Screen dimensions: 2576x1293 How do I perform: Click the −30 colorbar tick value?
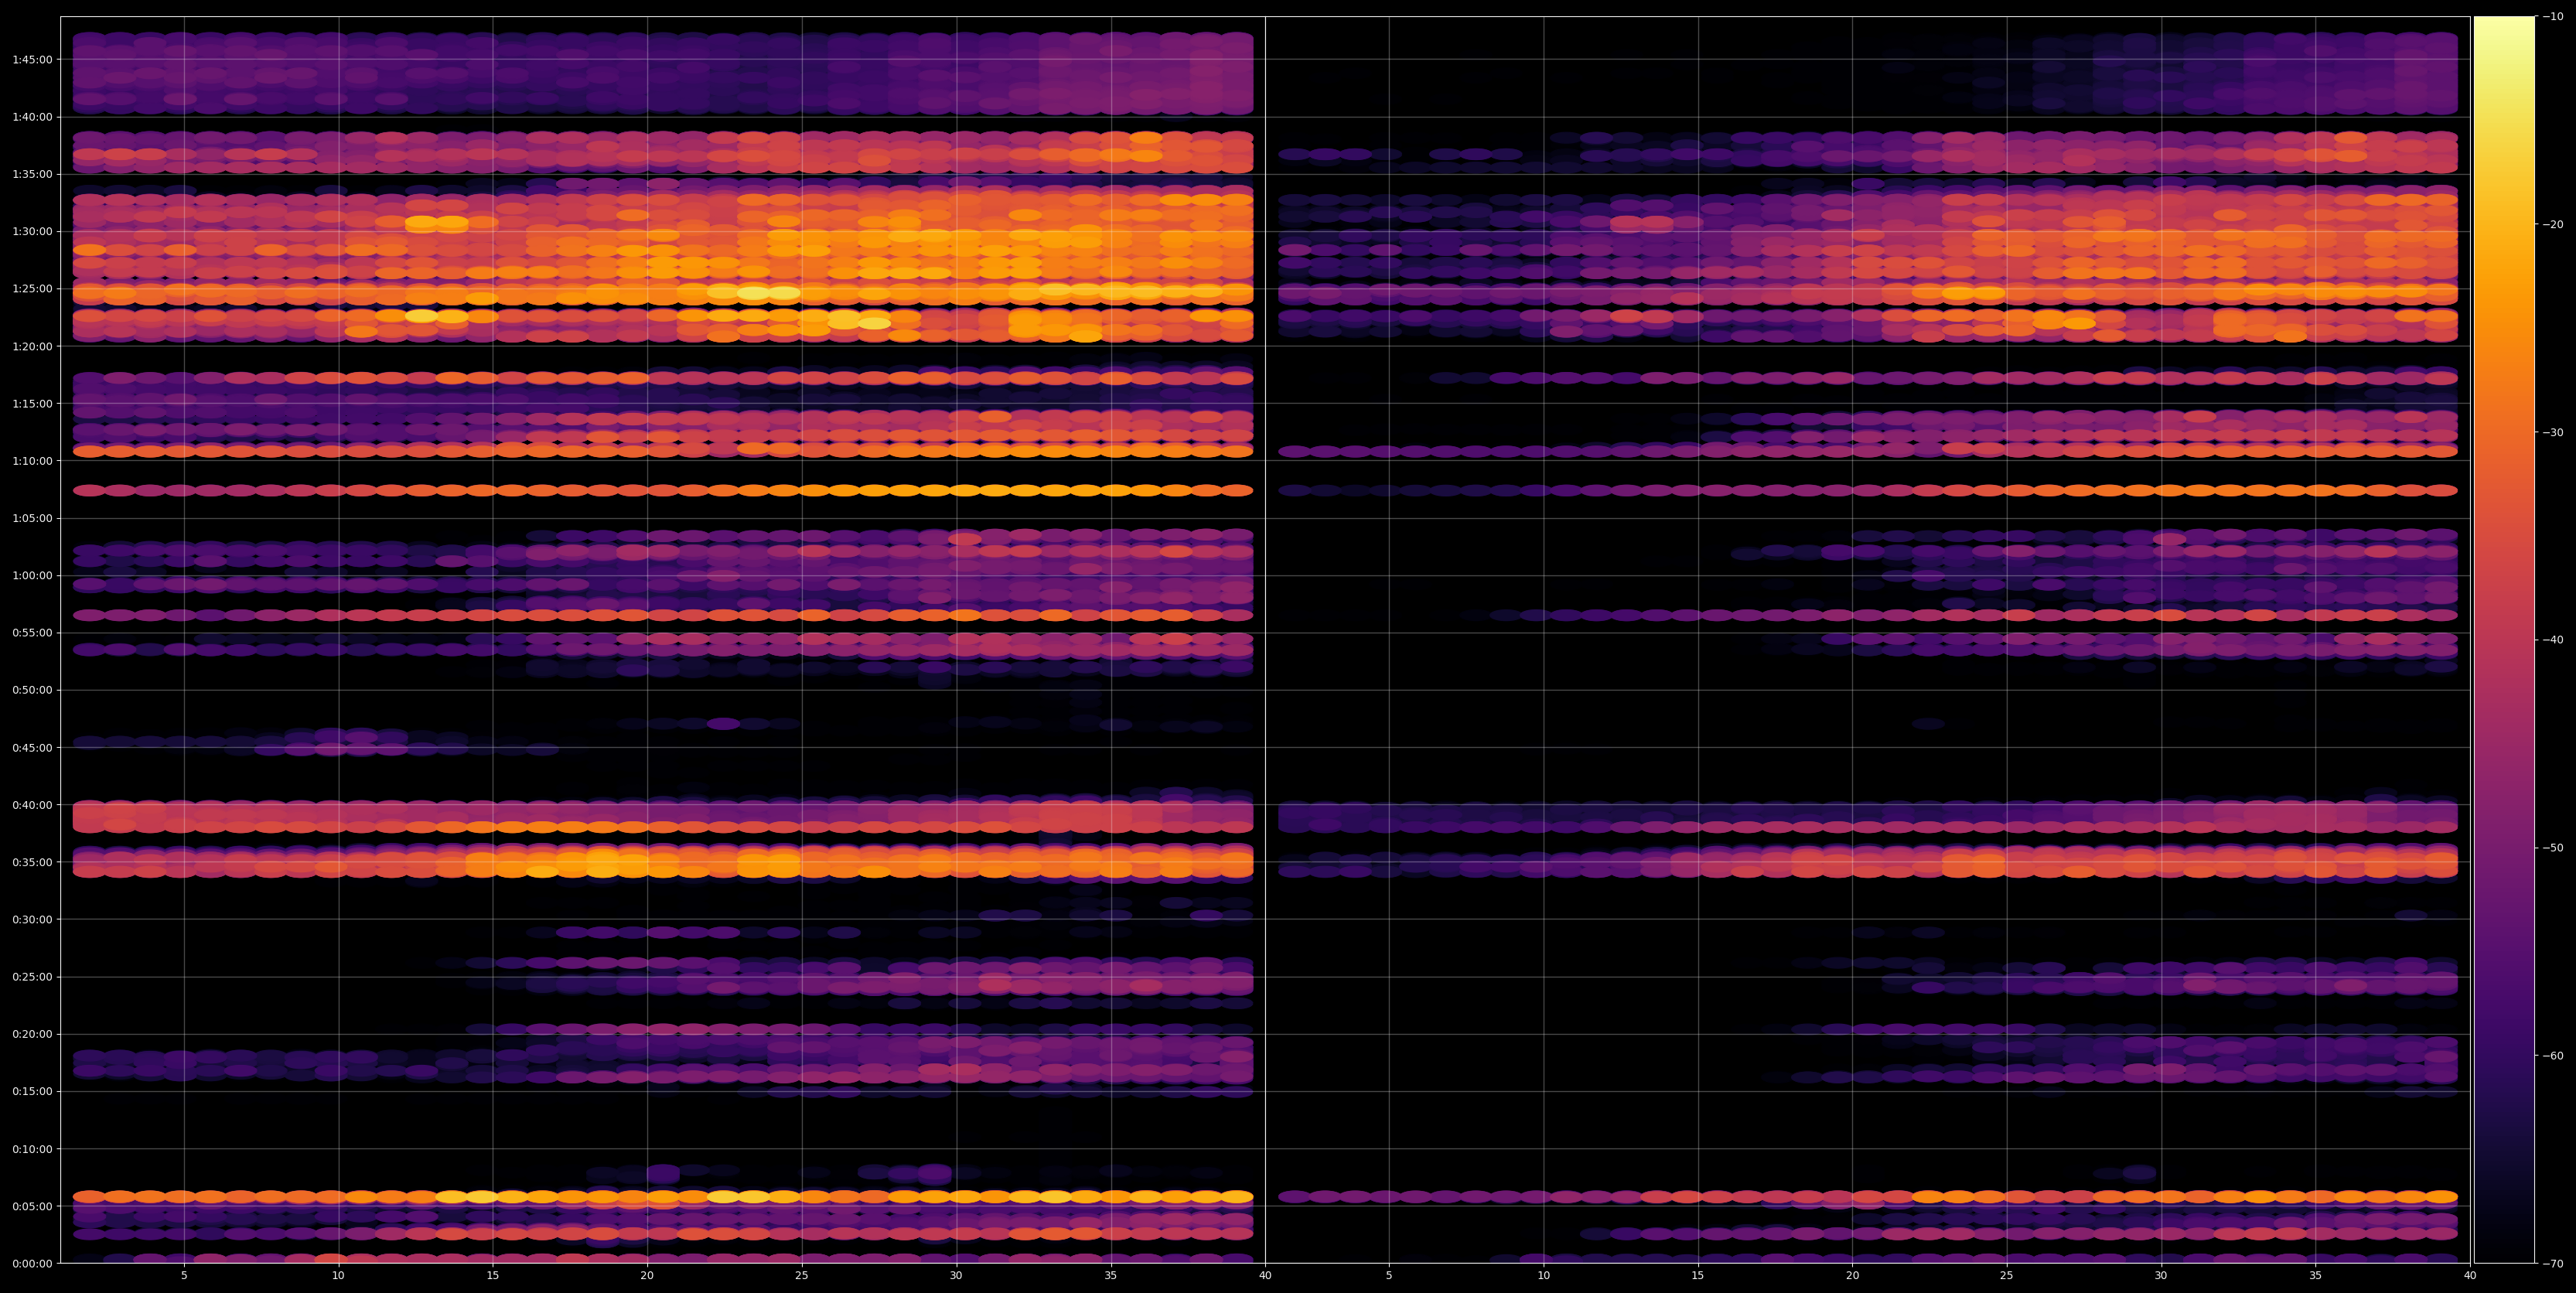point(2553,432)
